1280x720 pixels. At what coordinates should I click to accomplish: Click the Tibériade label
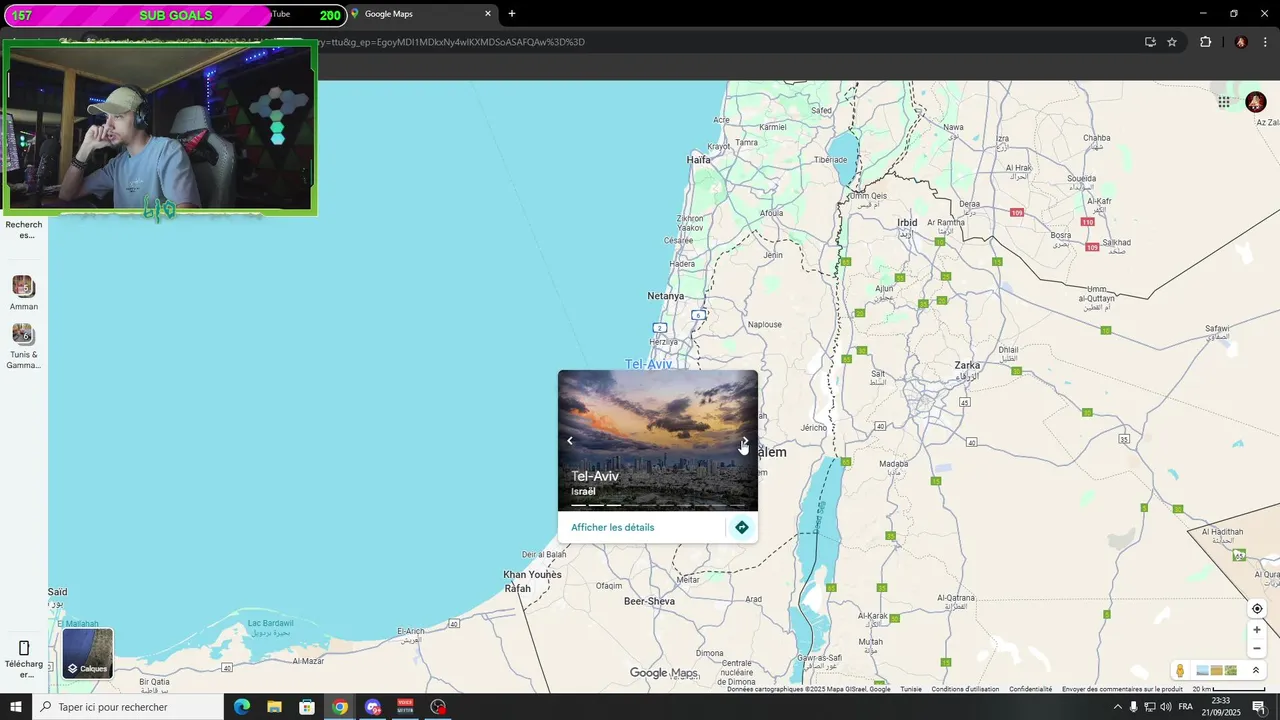[x=830, y=160]
